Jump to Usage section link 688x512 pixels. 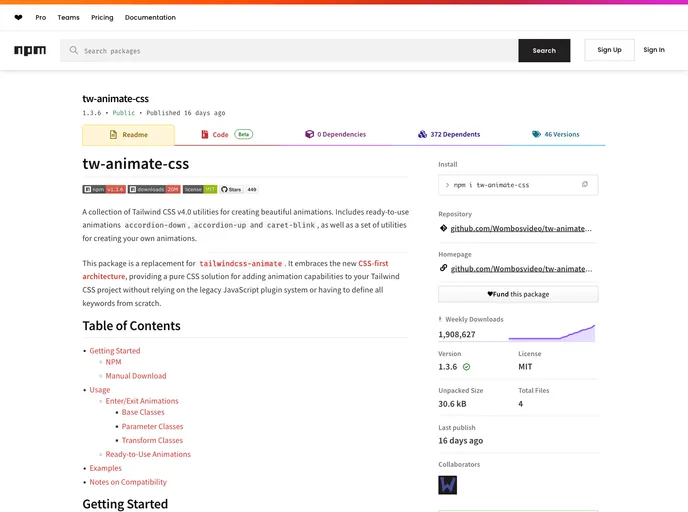(x=100, y=390)
